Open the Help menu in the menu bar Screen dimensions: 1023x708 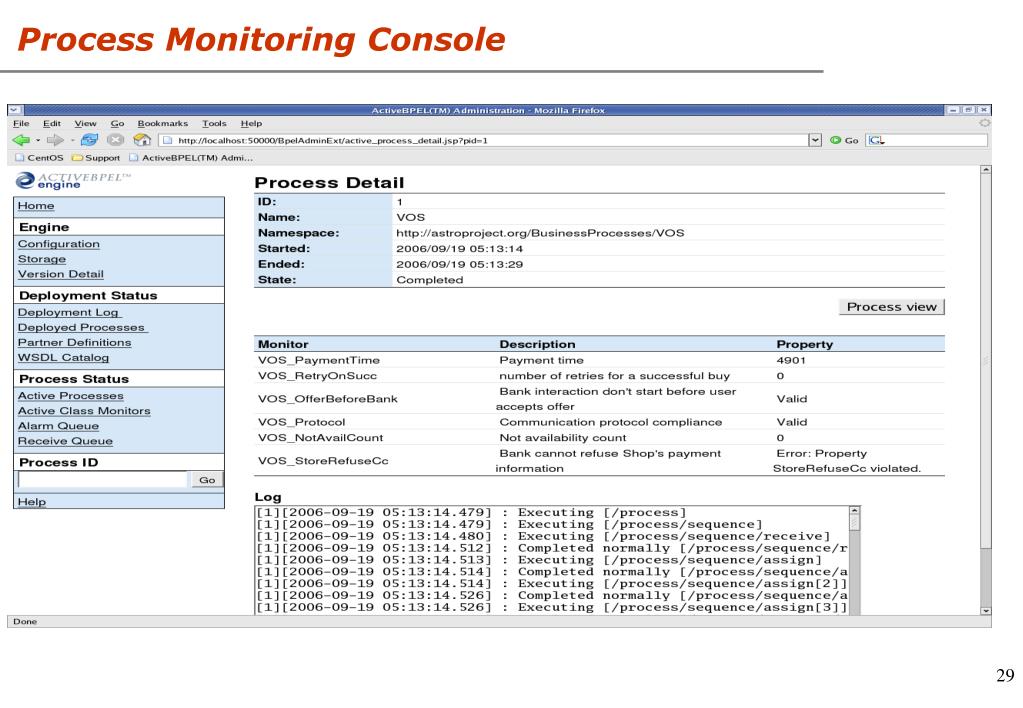point(251,123)
